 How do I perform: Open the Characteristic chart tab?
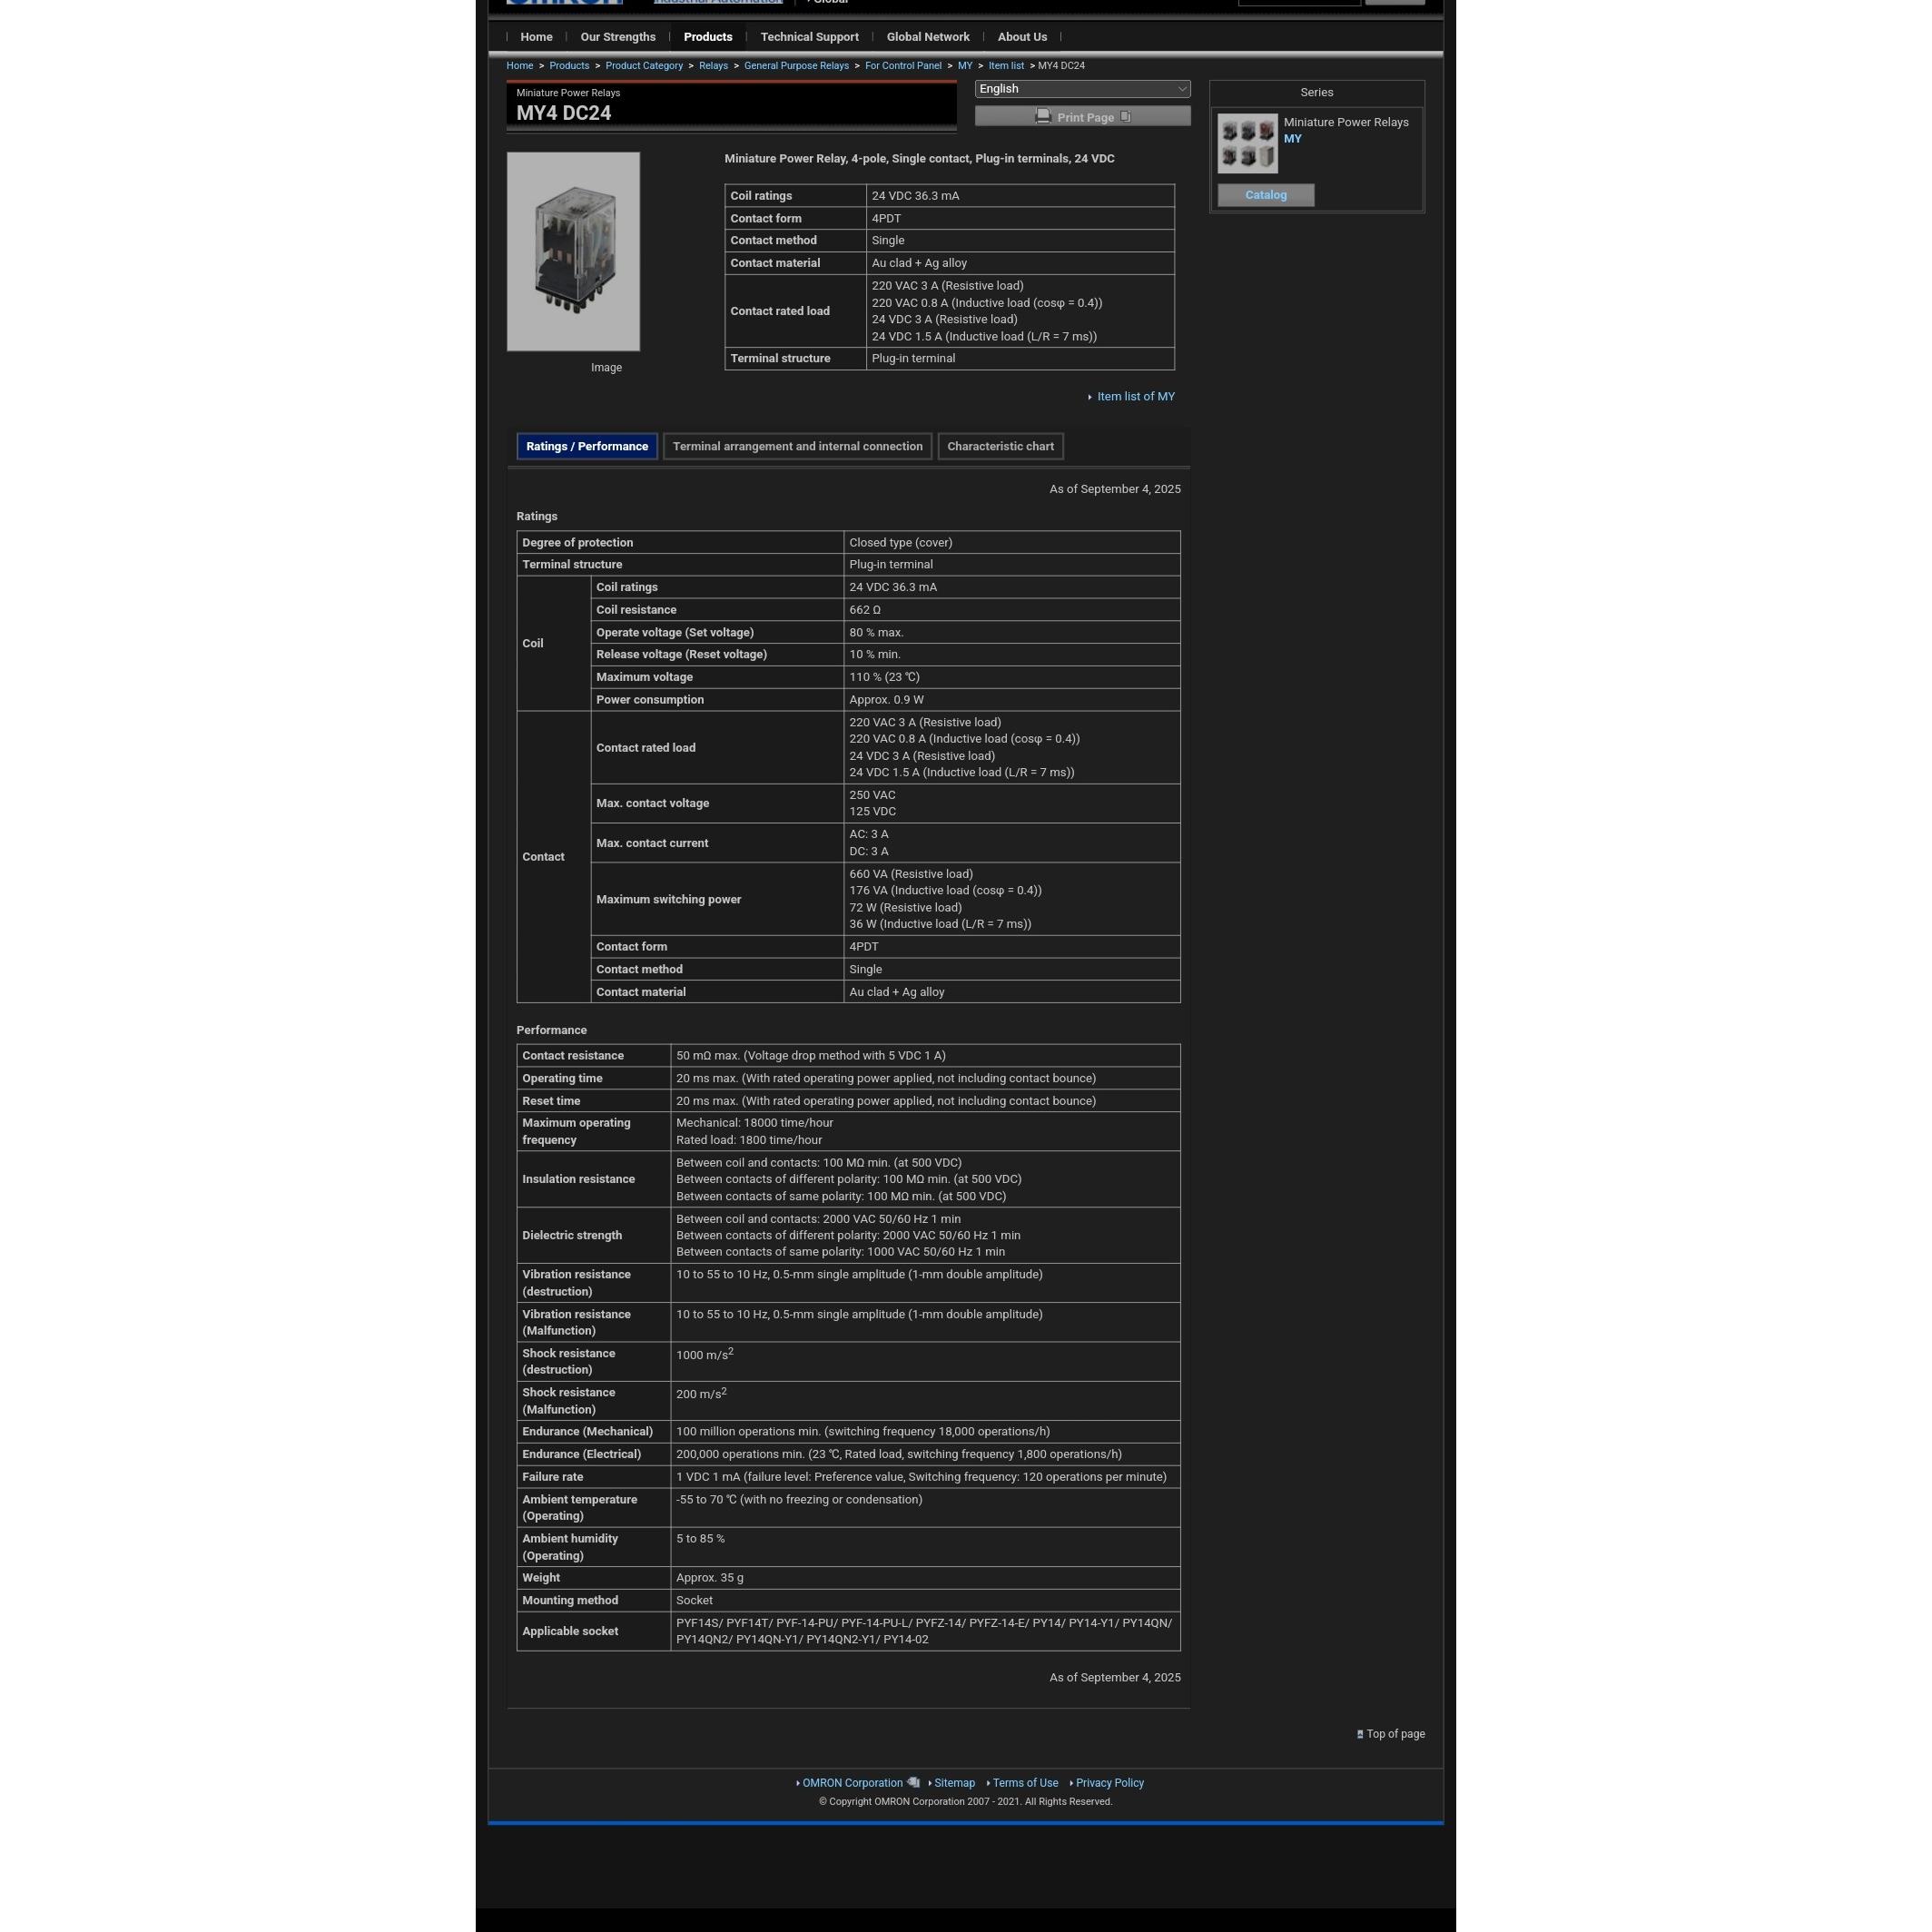[1000, 447]
